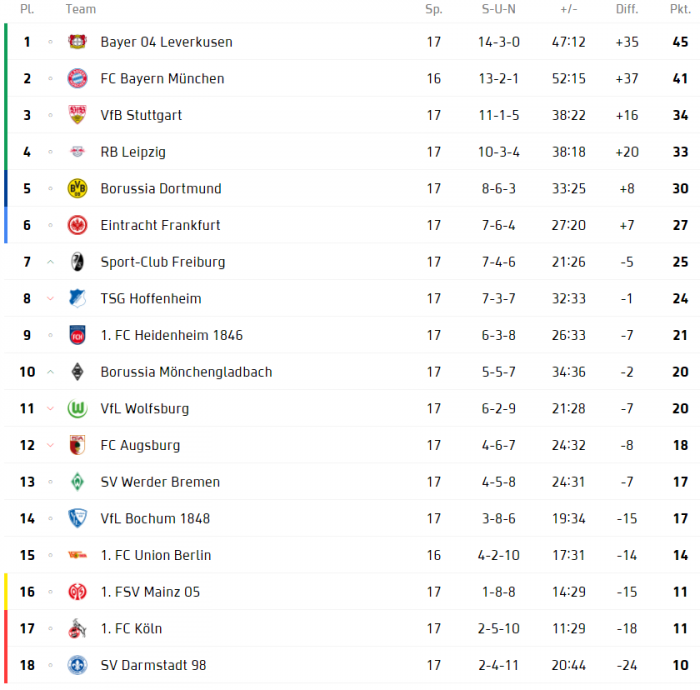The height and width of the screenshot is (690, 700).
Task: Click the 1. FC Köln goat crest
Action: pyautogui.click(x=77, y=628)
